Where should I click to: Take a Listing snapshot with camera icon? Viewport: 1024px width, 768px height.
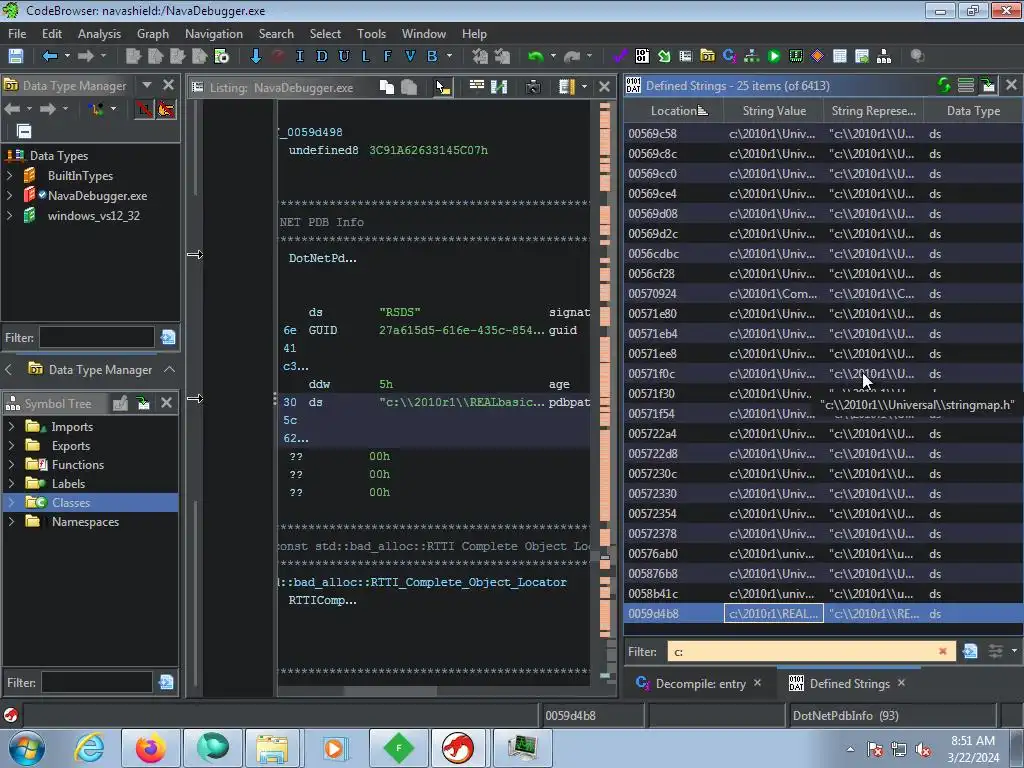(x=533, y=87)
